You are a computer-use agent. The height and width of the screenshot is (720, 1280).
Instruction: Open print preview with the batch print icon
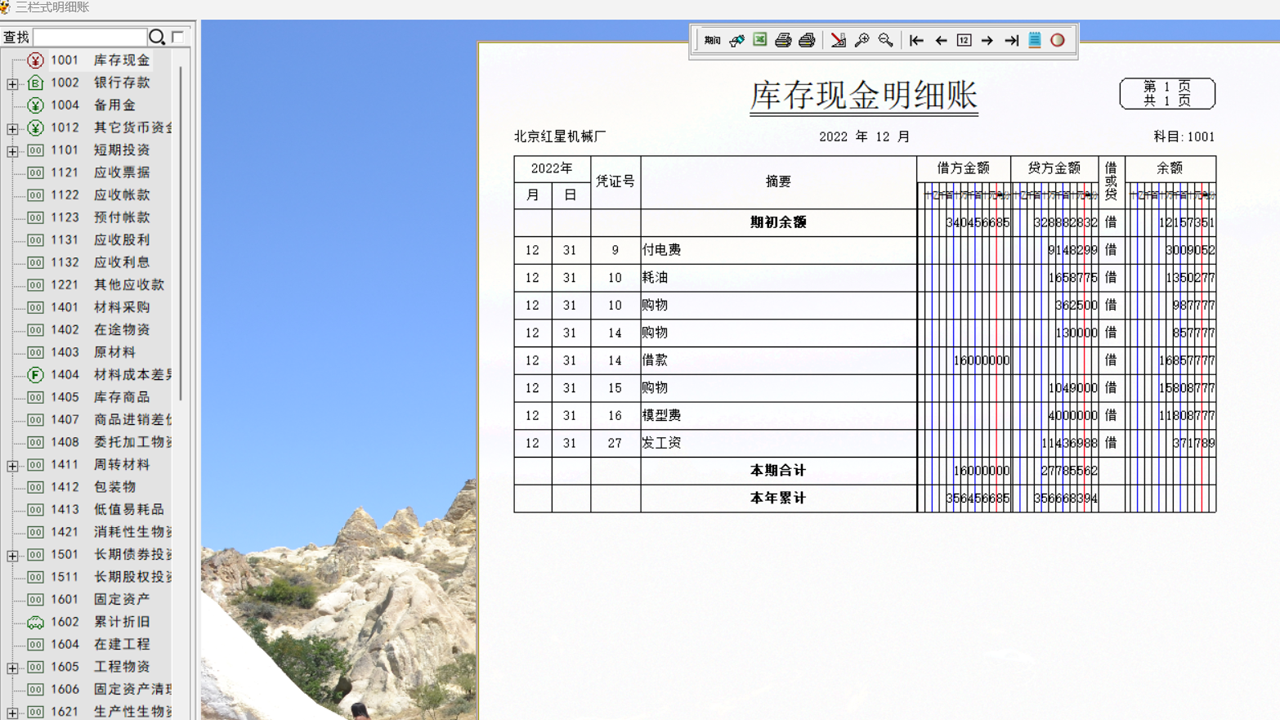click(x=807, y=40)
